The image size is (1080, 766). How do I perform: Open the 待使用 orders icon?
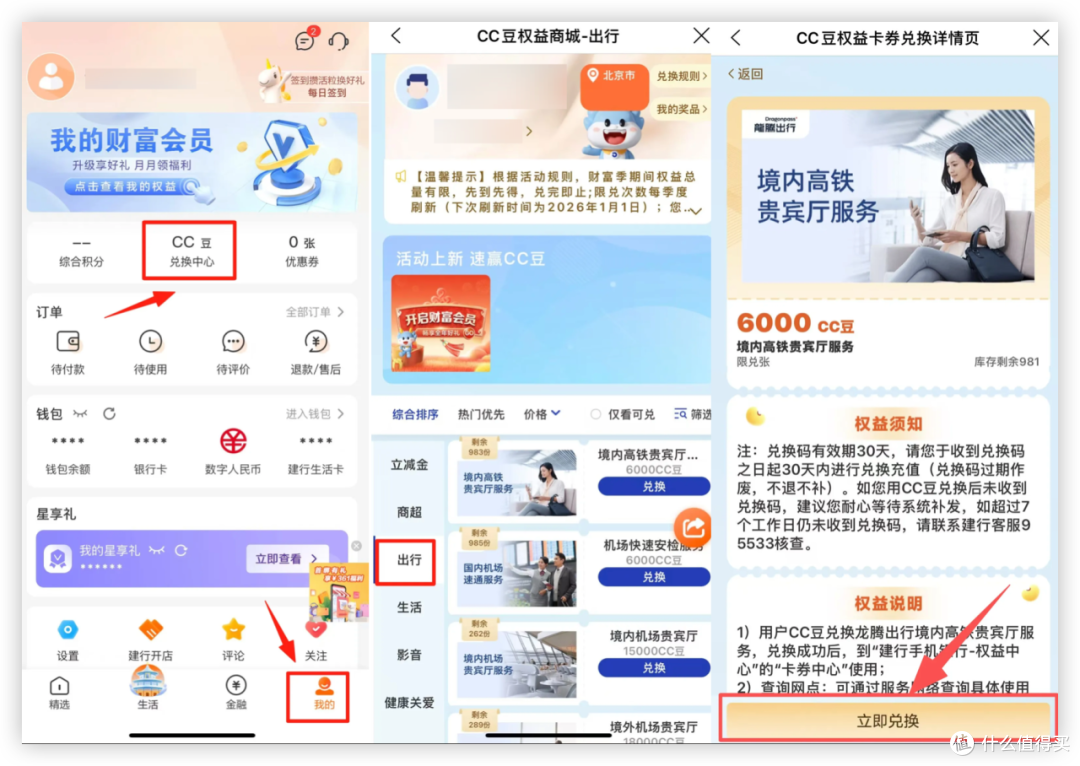(x=150, y=341)
